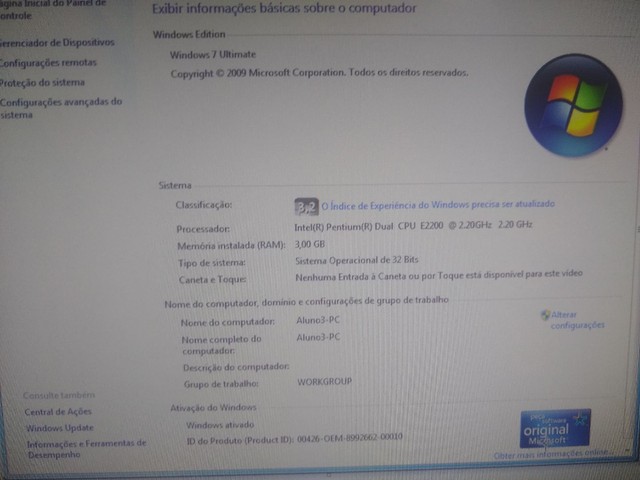Select the Copyright 2009 Microsoft Corporation line
This screenshot has width=640, height=480.
(319, 73)
